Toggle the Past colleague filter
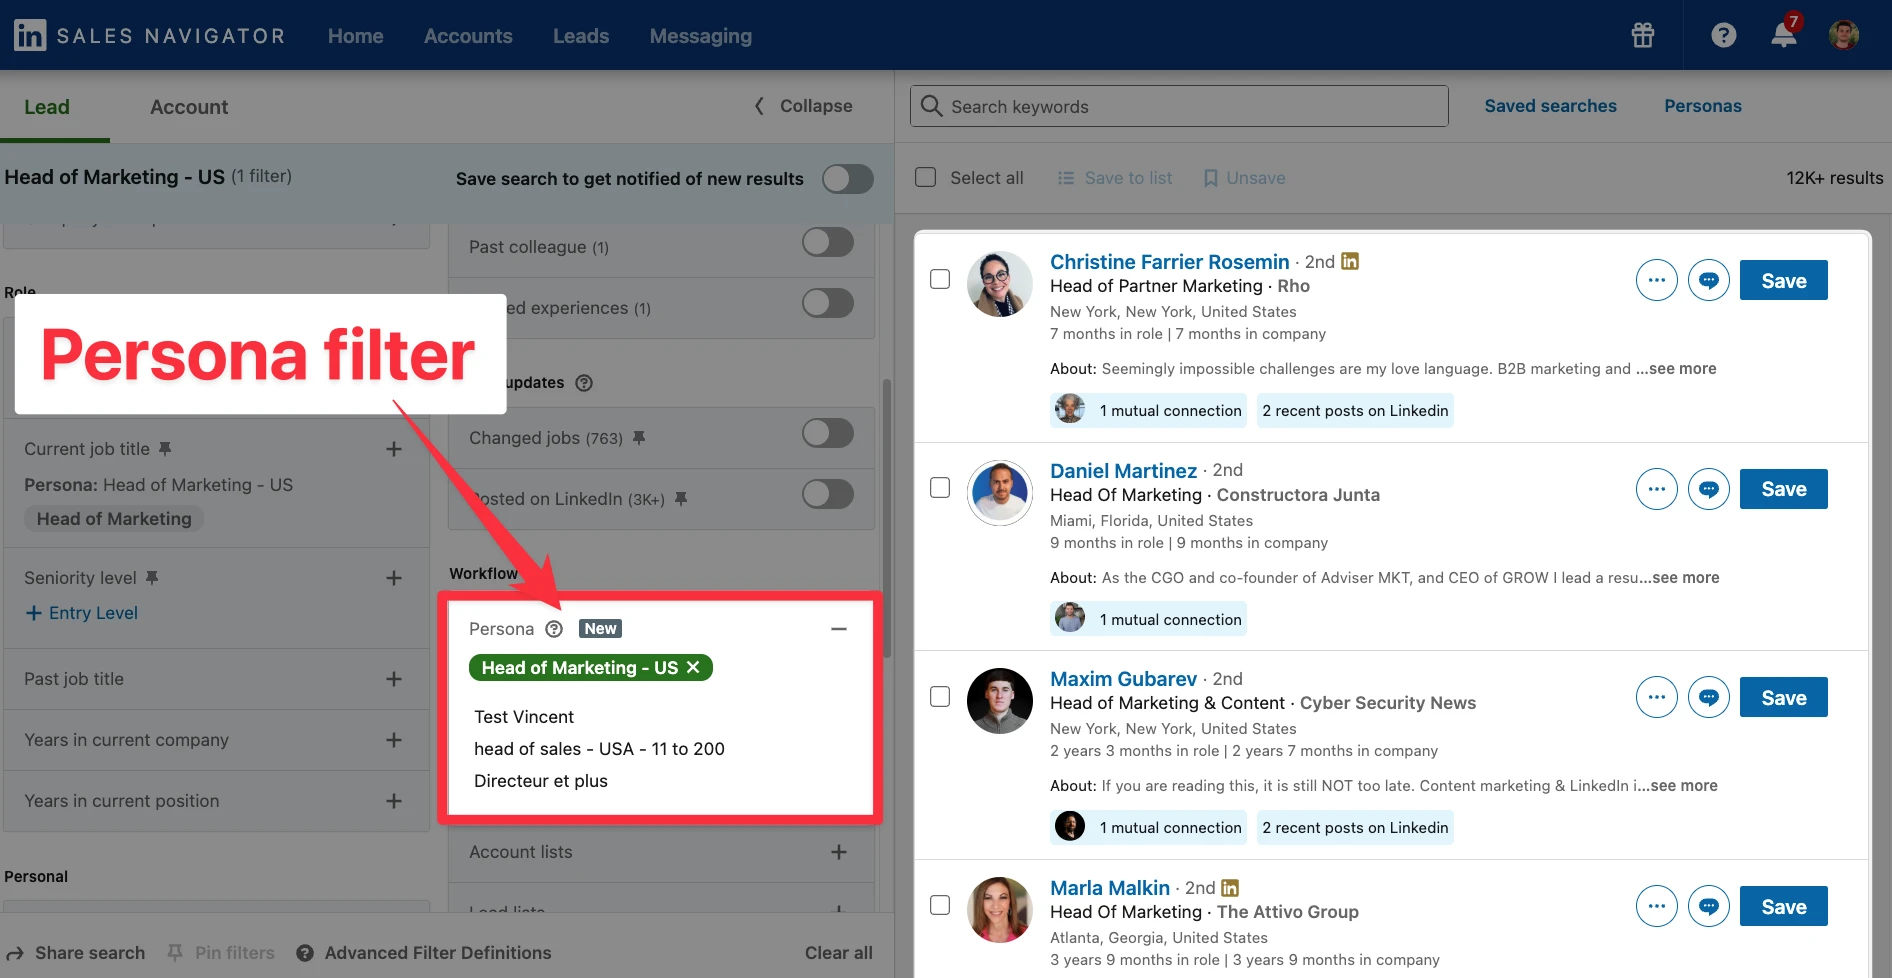This screenshot has height=978, width=1892. pyautogui.click(x=828, y=242)
